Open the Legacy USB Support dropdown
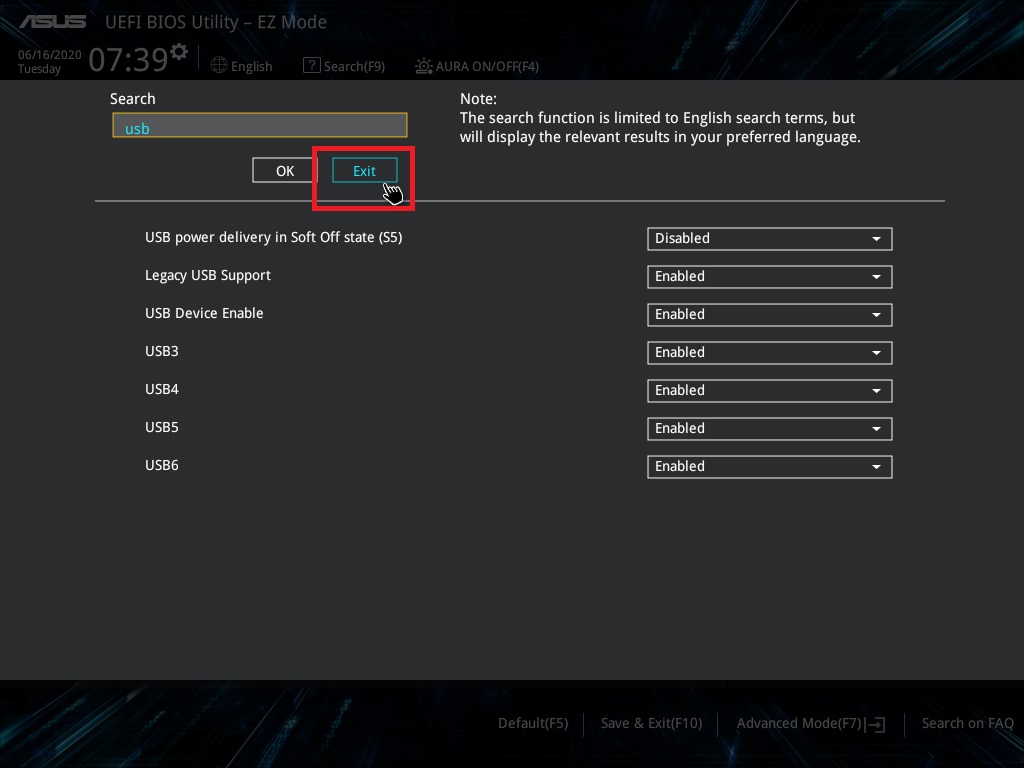Image resolution: width=1024 pixels, height=768 pixels. coord(769,276)
